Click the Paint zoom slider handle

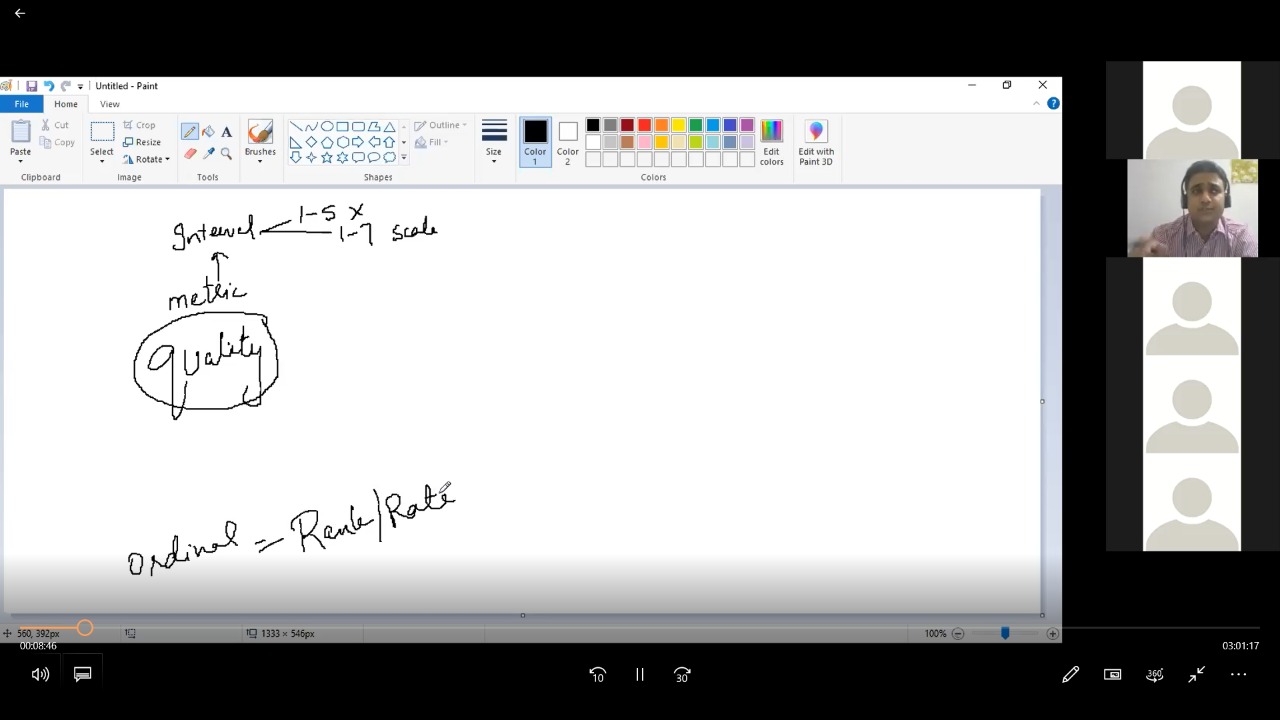[1005, 633]
